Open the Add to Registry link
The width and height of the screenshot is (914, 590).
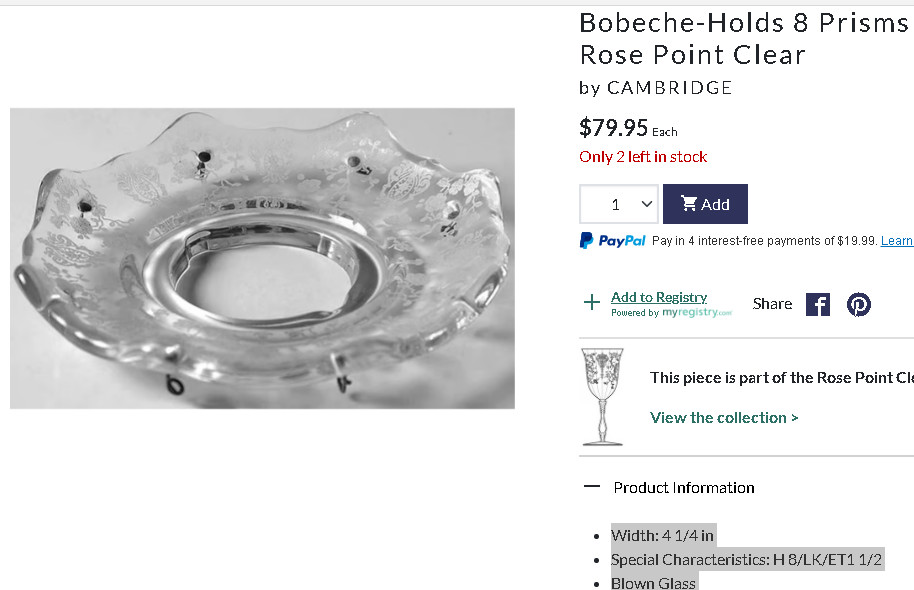tap(659, 297)
